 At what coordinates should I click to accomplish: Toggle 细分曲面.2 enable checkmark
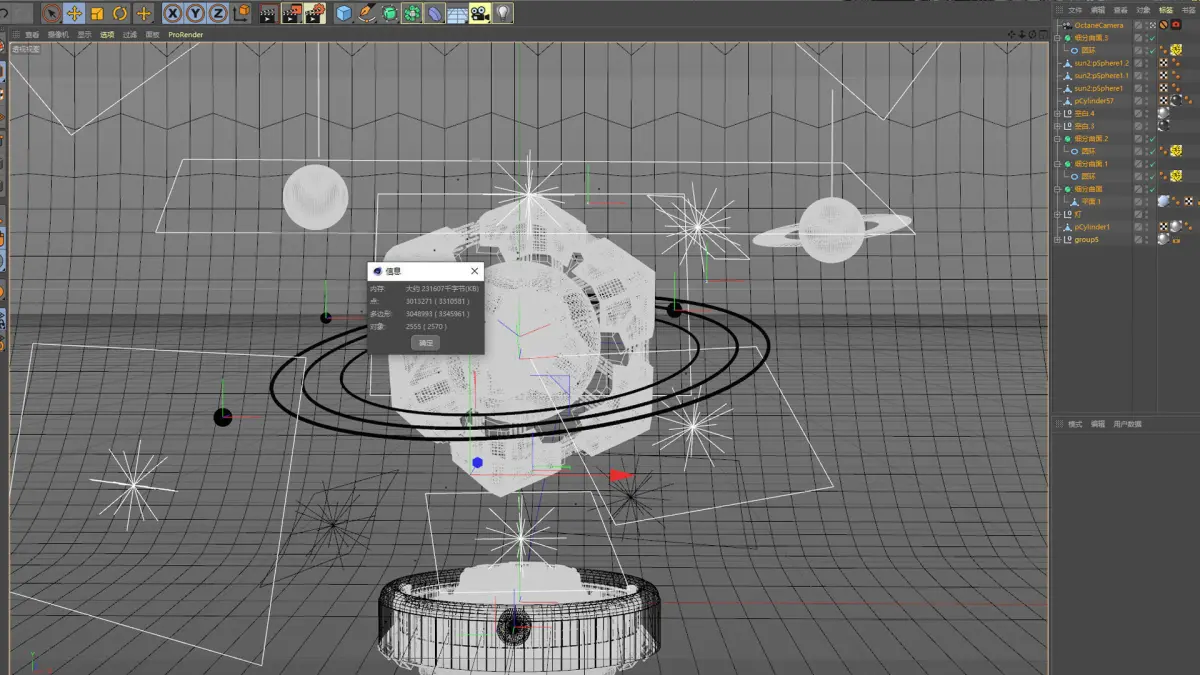click(1152, 139)
